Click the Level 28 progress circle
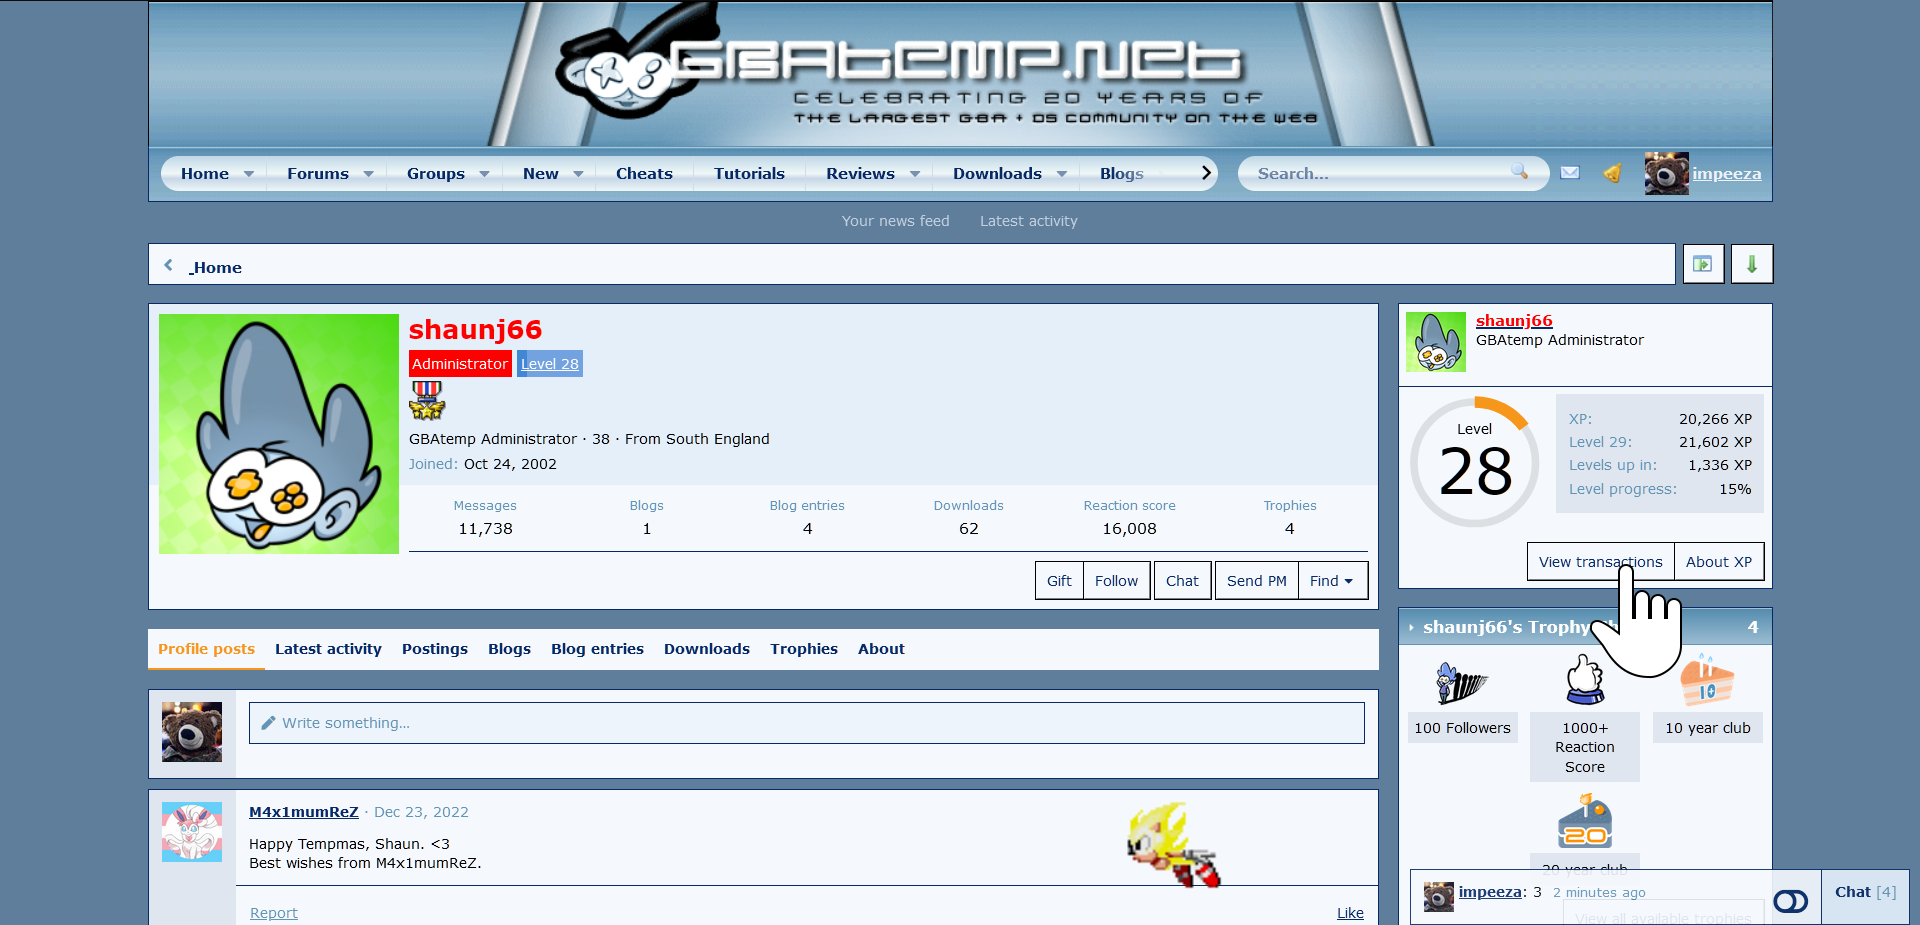This screenshot has width=1920, height=925. (1474, 462)
